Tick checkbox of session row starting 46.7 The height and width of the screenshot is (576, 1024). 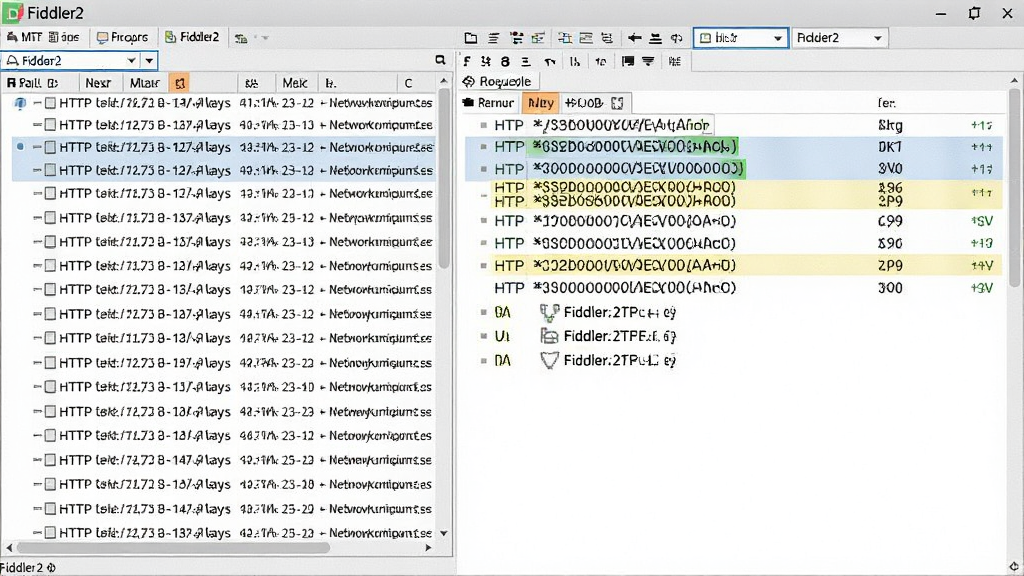click(x=50, y=436)
